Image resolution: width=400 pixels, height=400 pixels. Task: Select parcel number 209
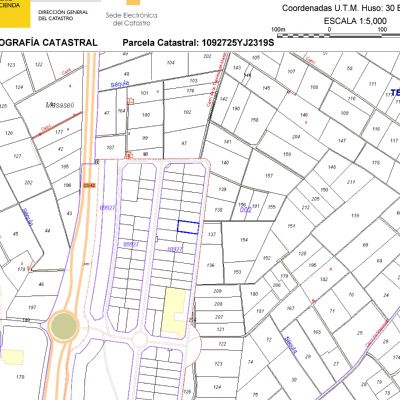(218, 291)
